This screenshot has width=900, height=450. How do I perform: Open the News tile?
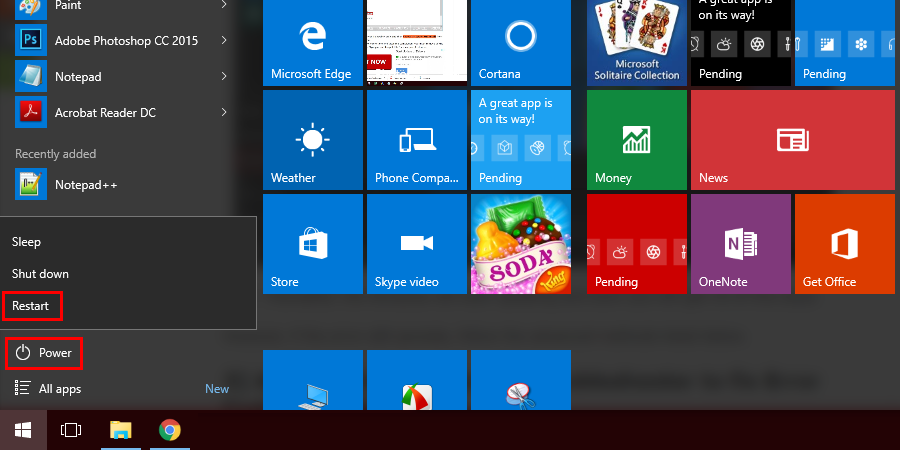(x=793, y=140)
